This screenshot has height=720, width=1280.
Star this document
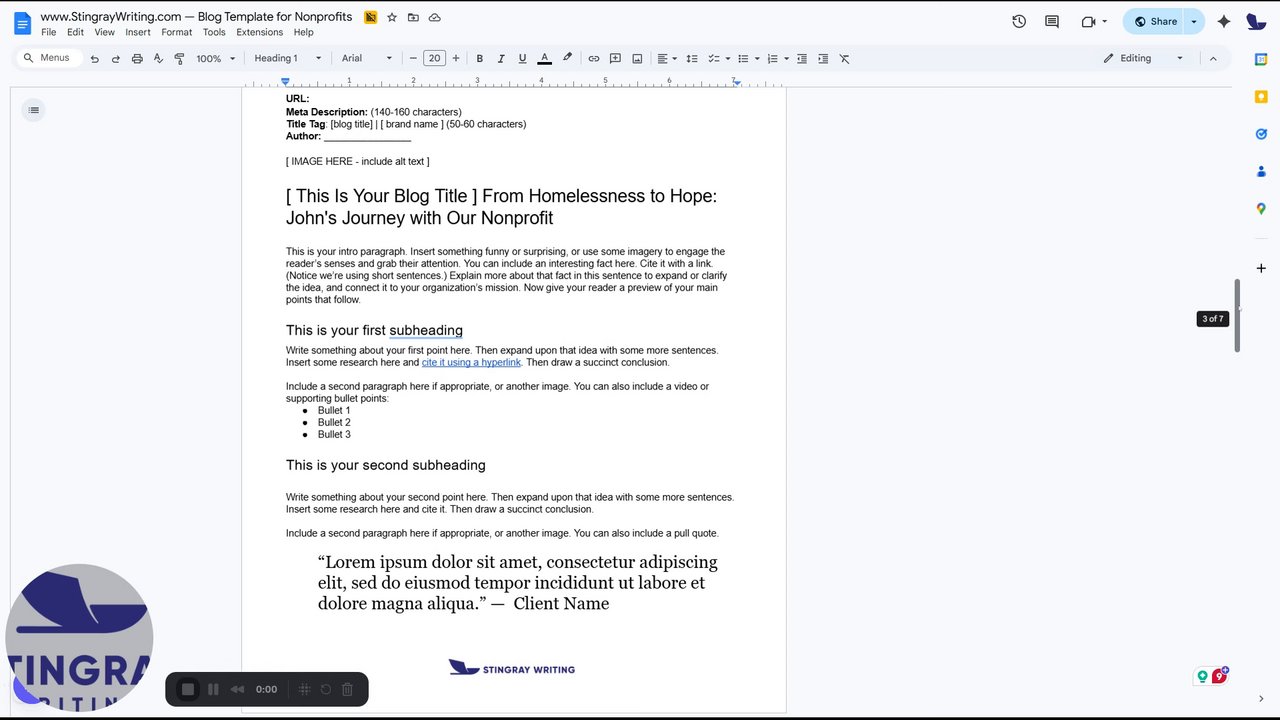[392, 17]
